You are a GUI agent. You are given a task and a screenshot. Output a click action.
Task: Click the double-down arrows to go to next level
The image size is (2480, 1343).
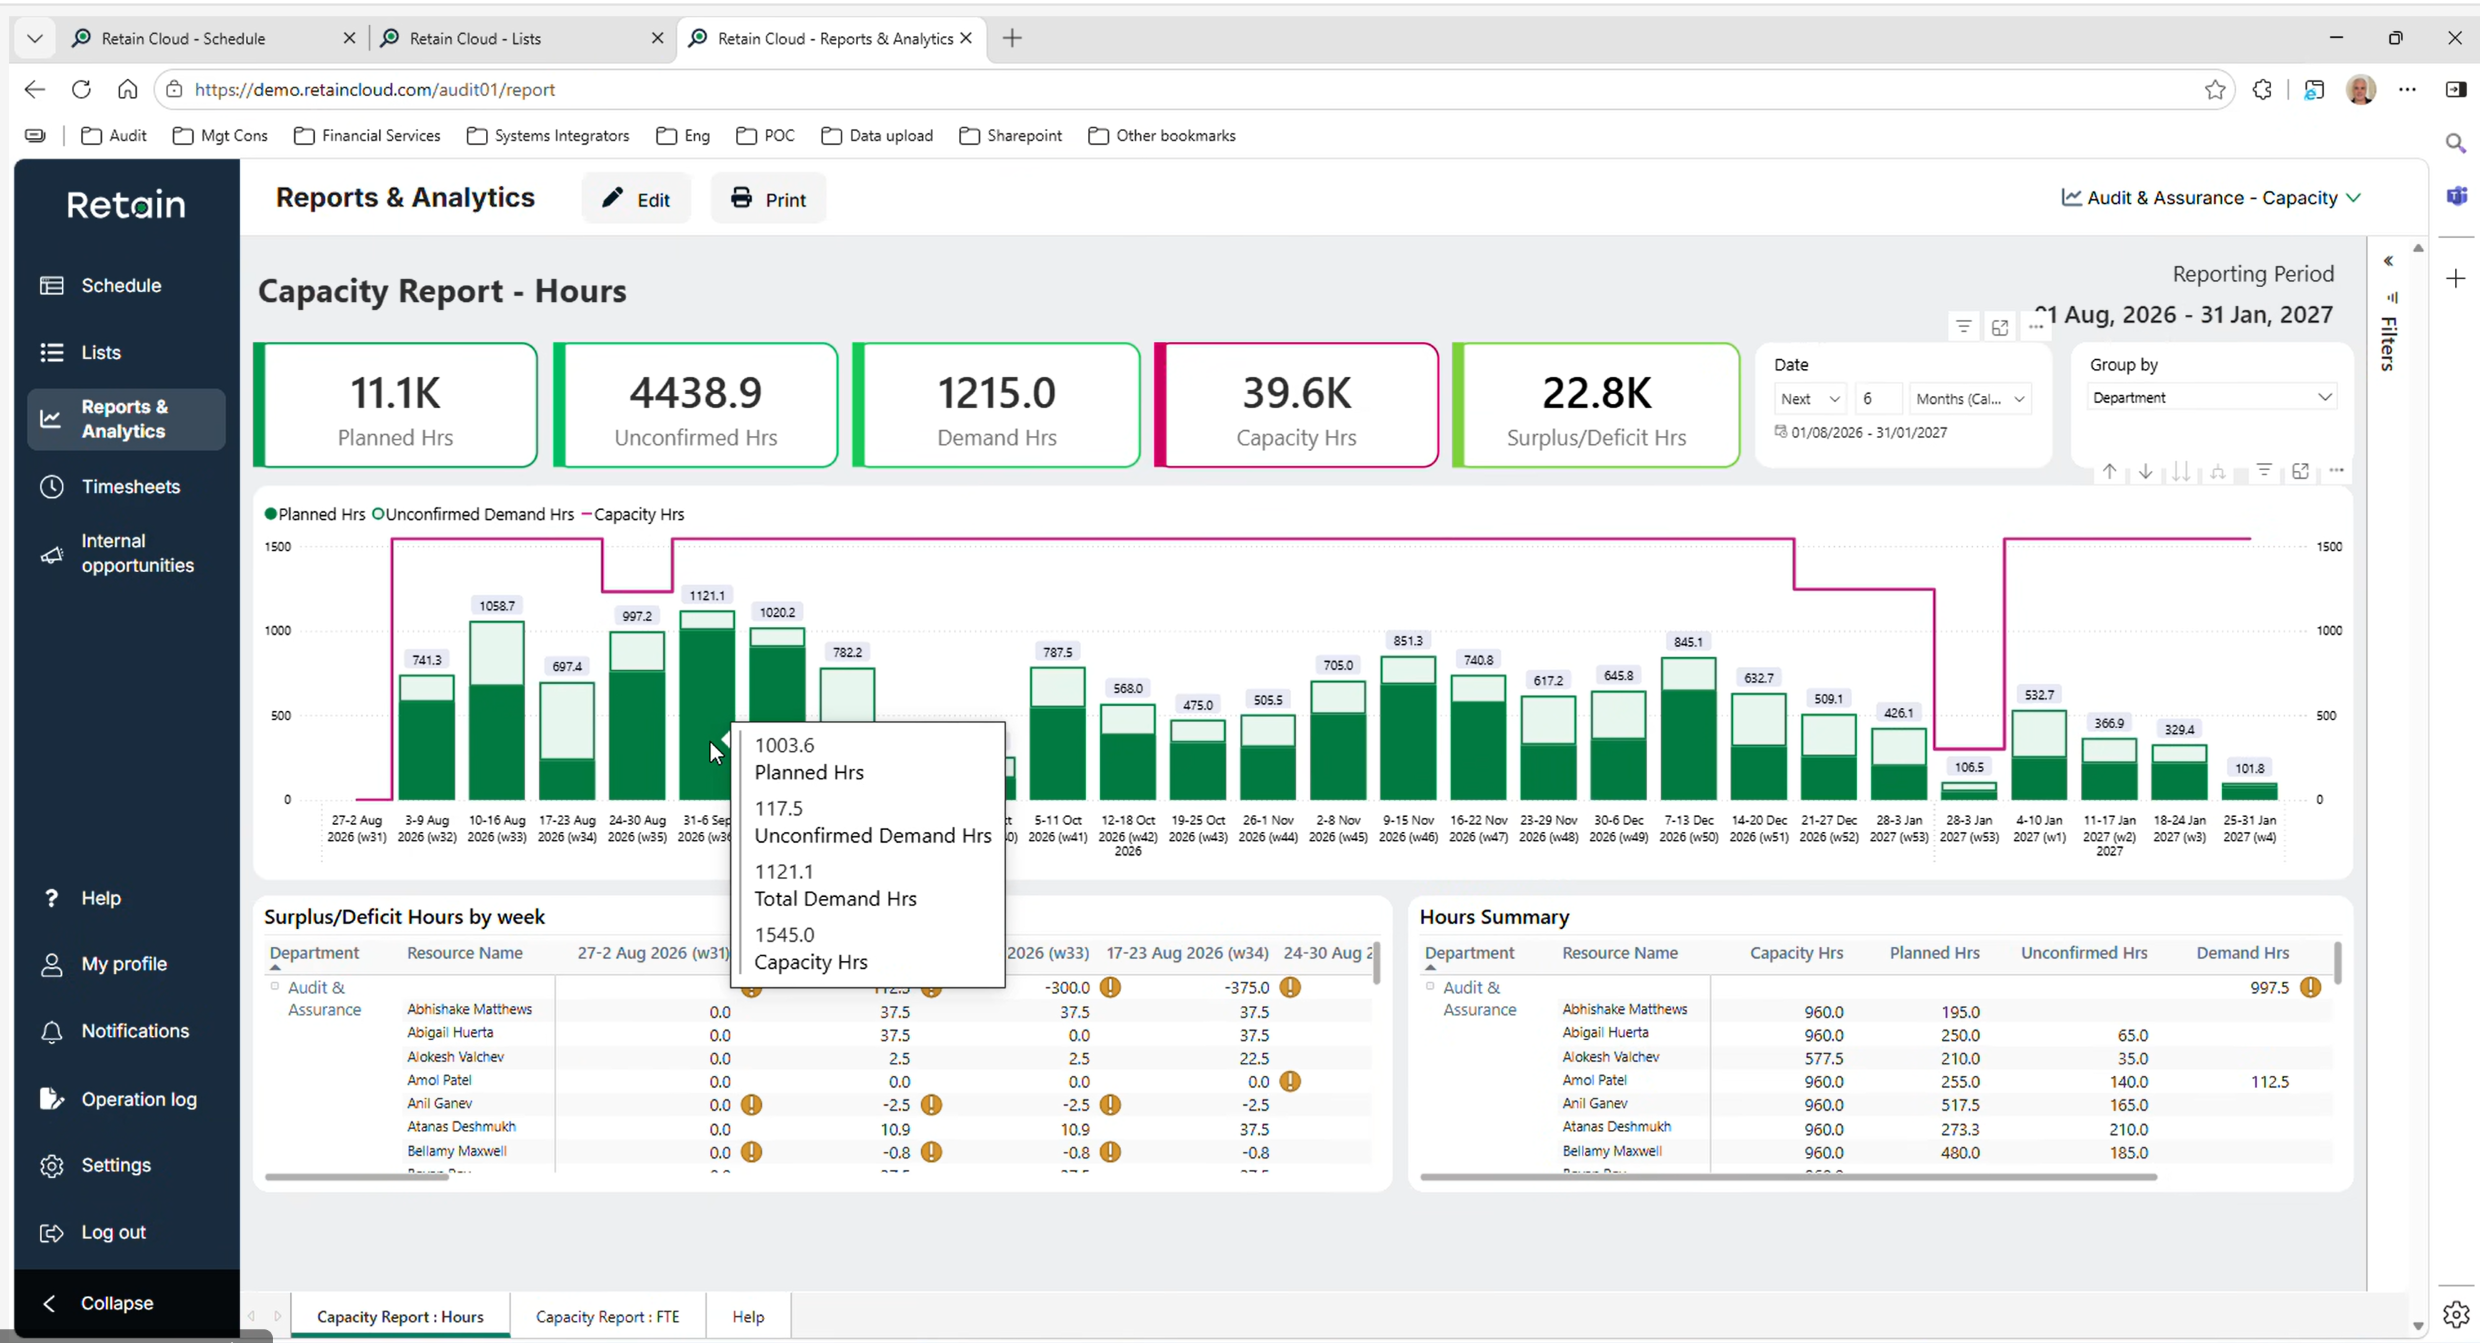coord(2181,471)
